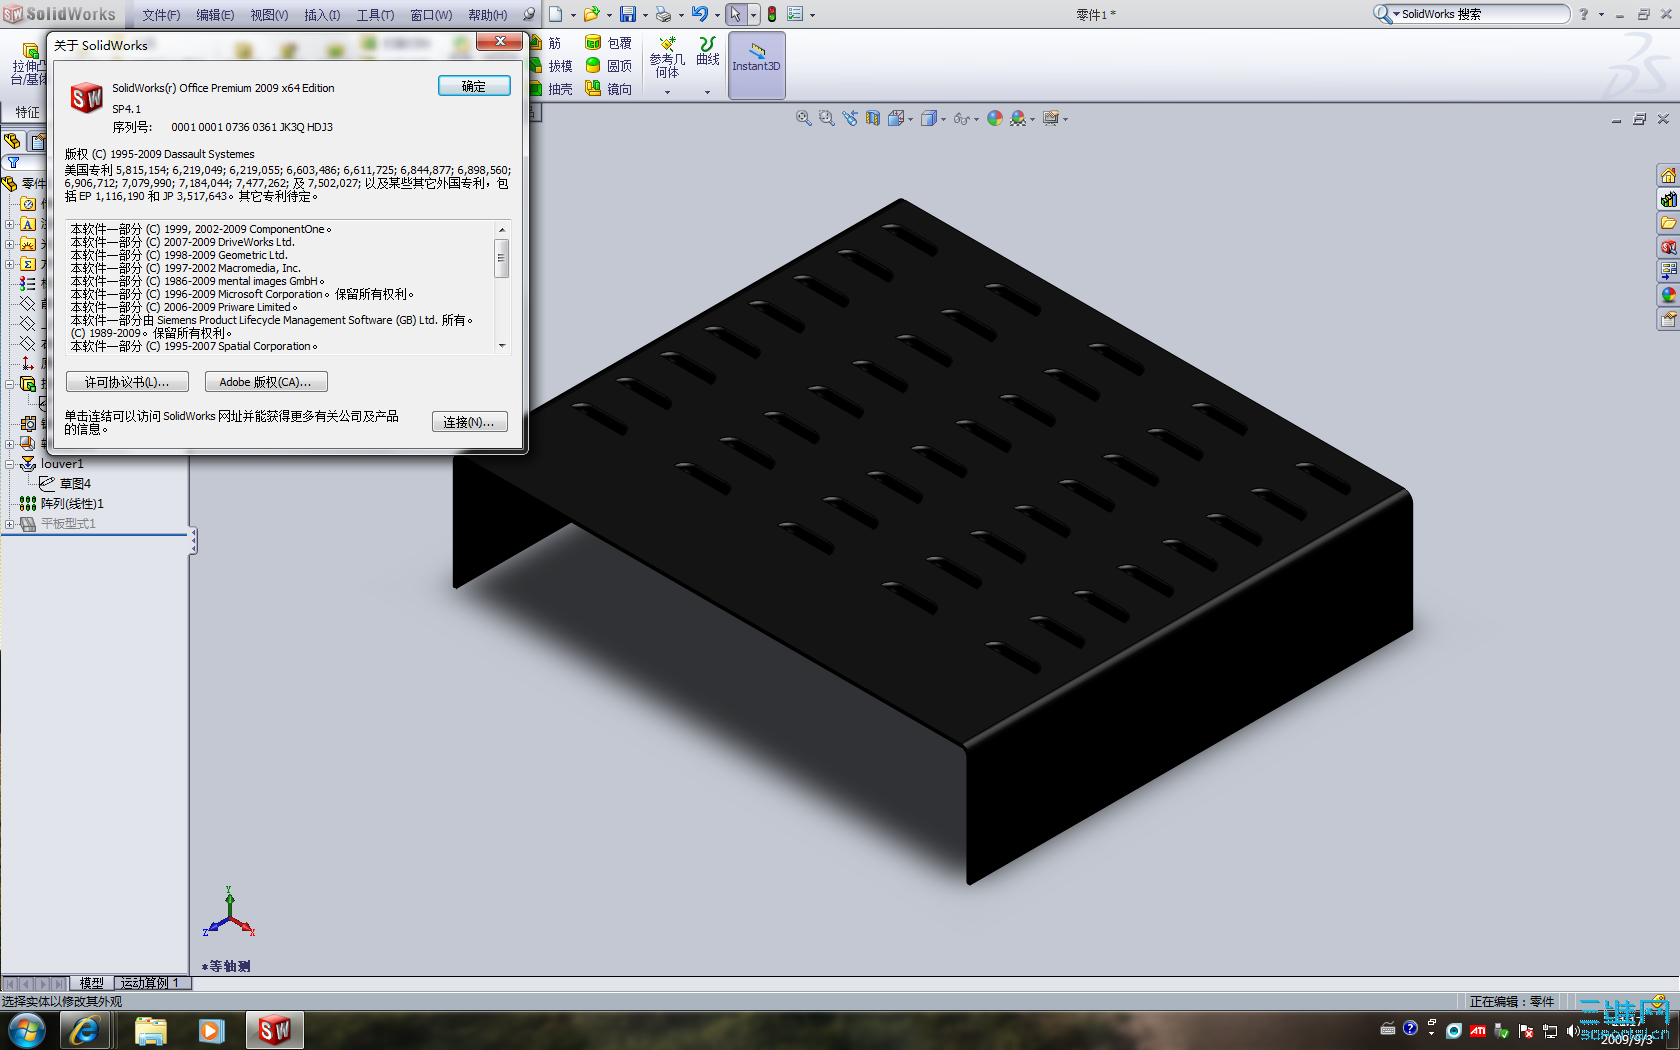Open the View Orientation dropdown arrow
The height and width of the screenshot is (1050, 1680).
(911, 120)
